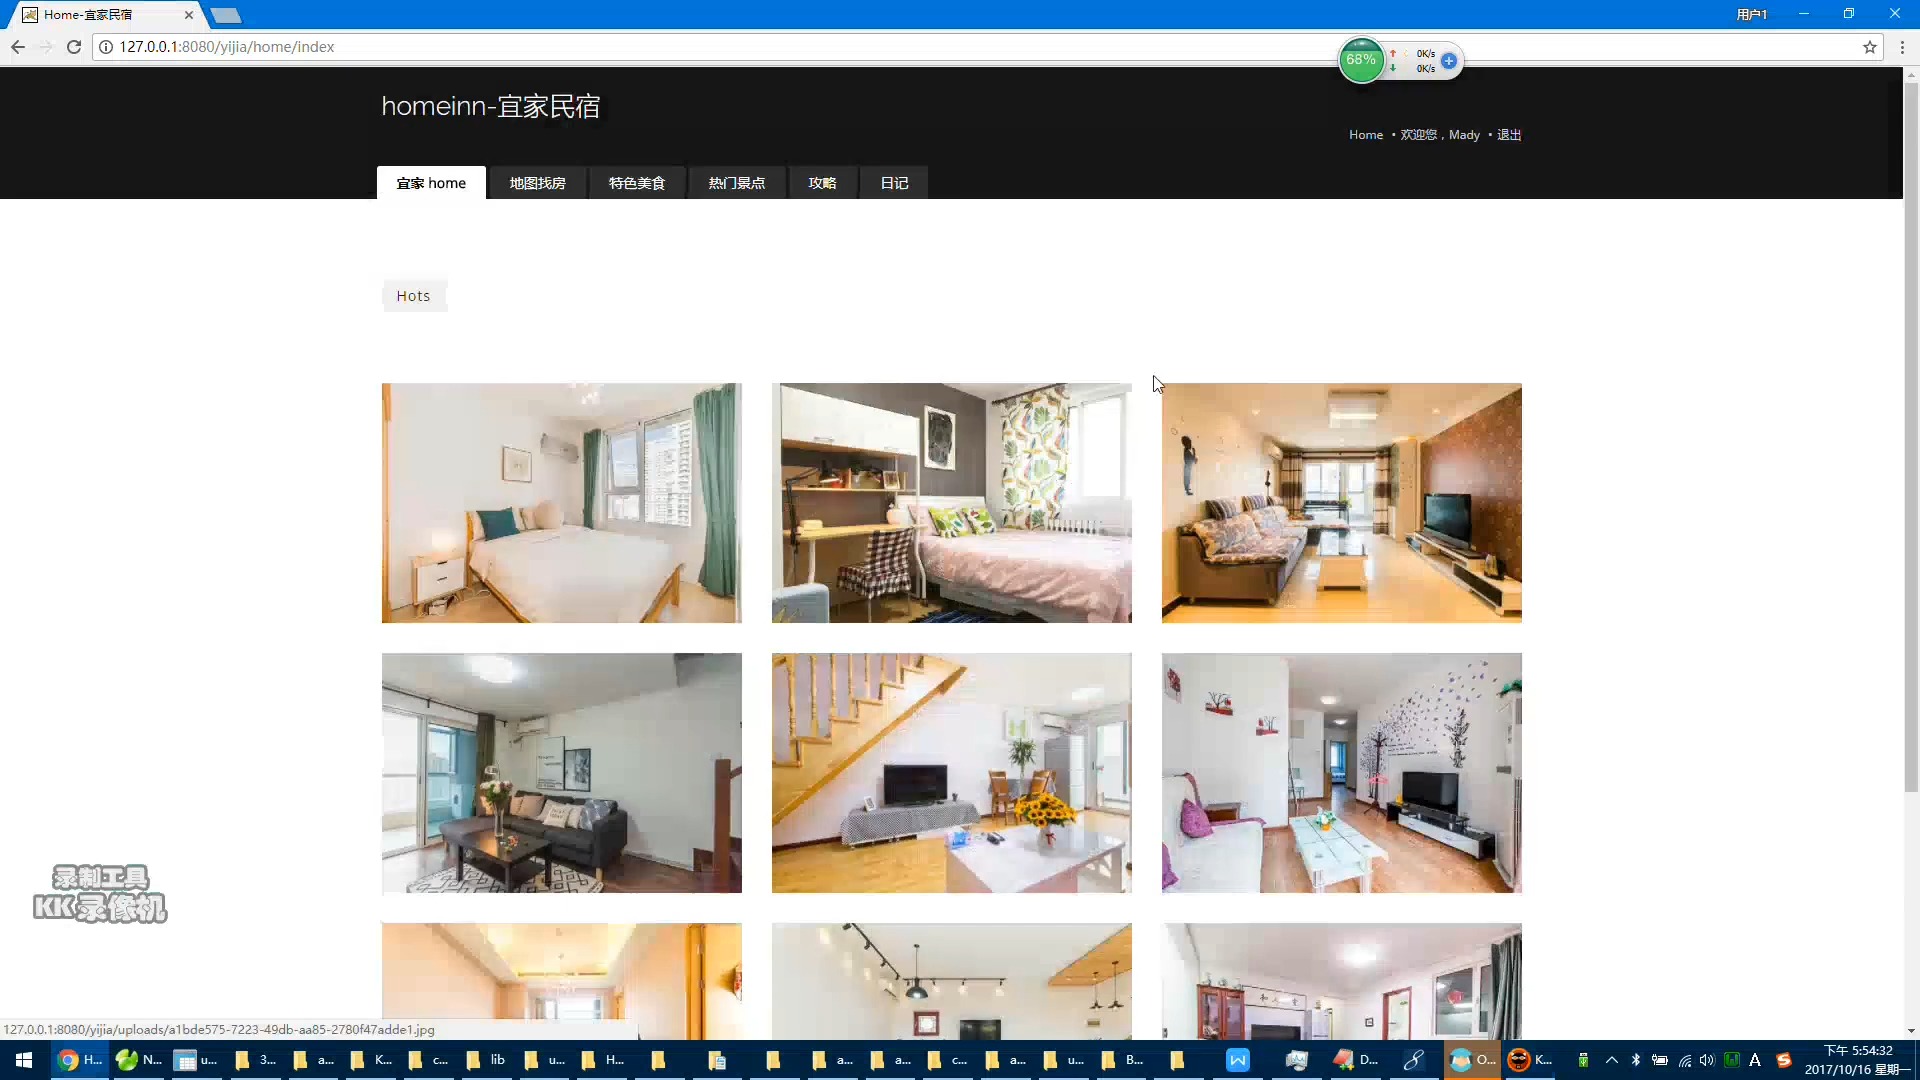Click the homeinn-宜家民宿 site logo
Viewport: 1920px width, 1080px height.
pyautogui.click(x=490, y=106)
